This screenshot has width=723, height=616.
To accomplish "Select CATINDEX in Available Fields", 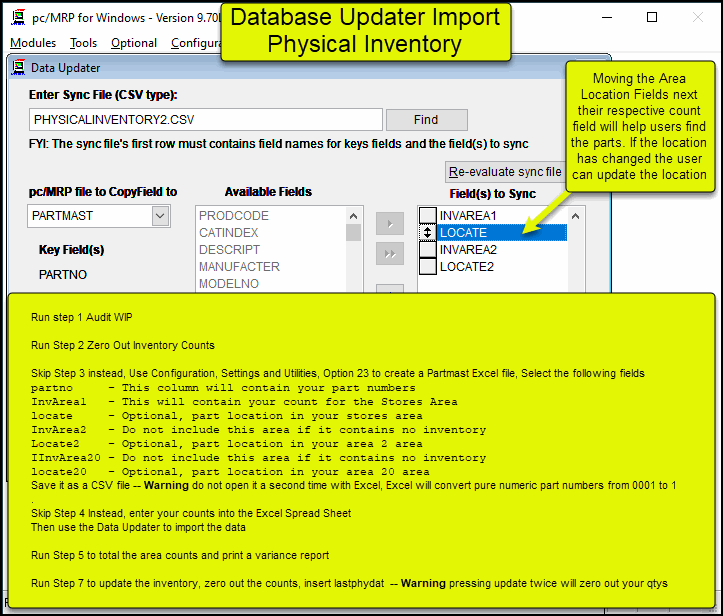I will 229,233.
